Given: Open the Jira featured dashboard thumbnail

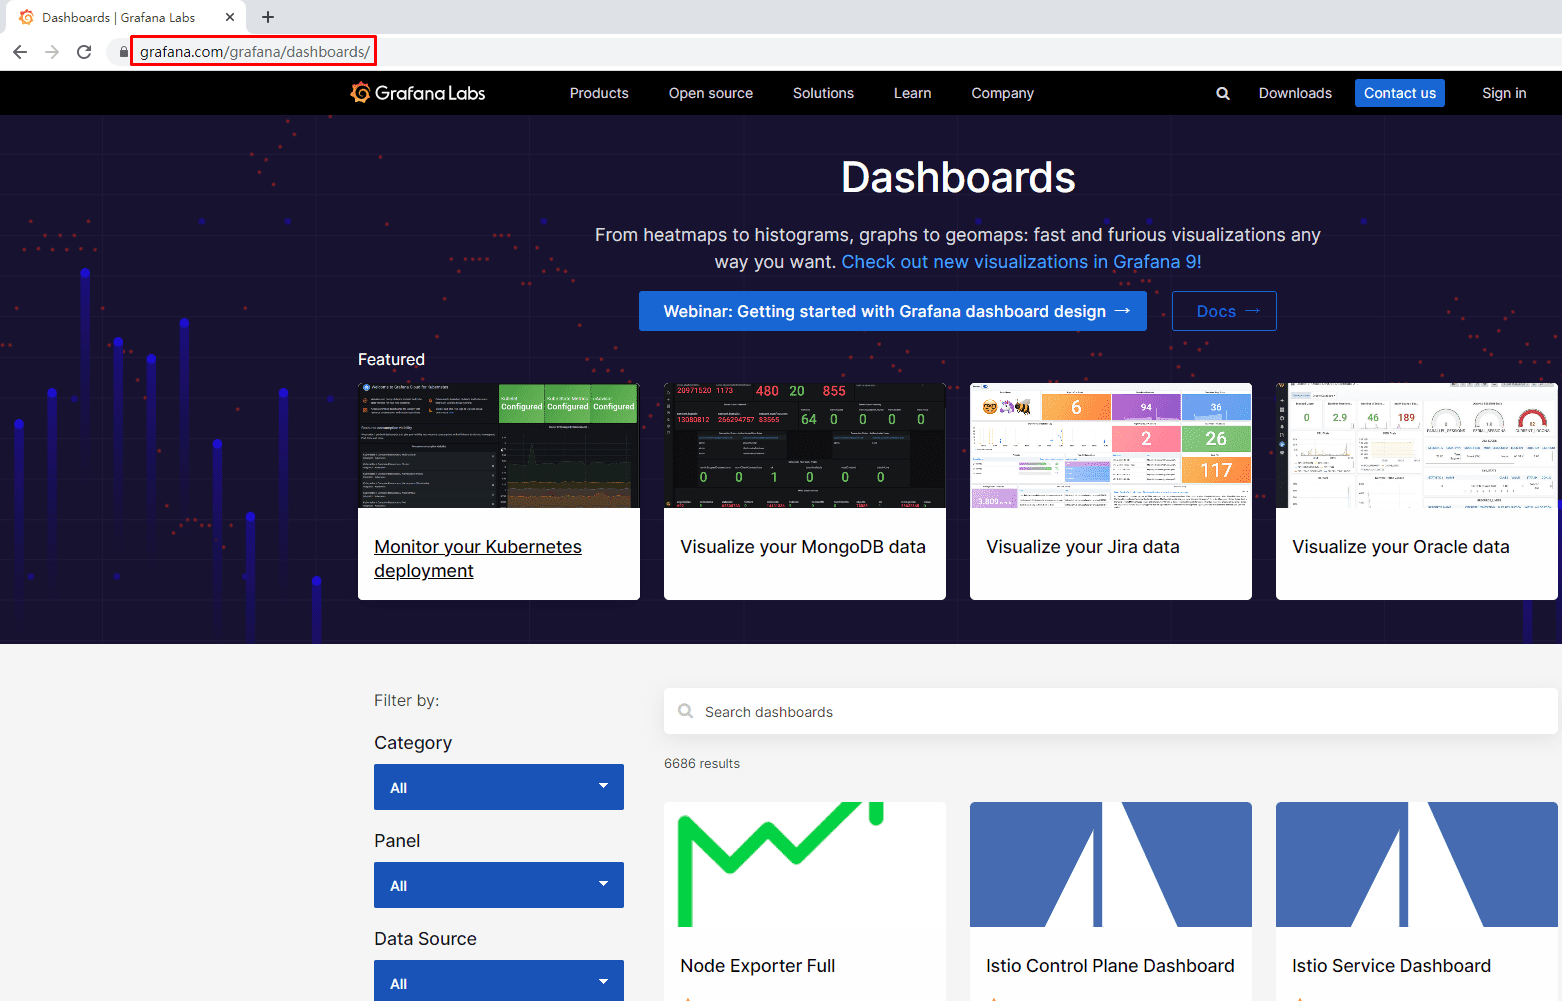Looking at the screenshot, I should coord(1111,446).
